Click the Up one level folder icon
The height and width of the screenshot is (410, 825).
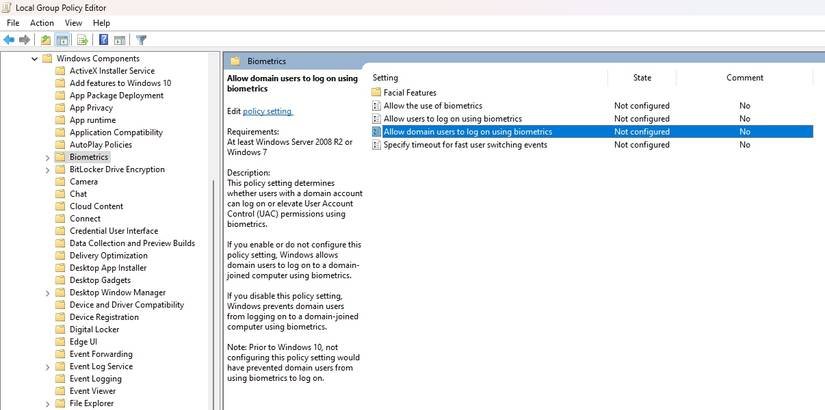pyautogui.click(x=46, y=40)
